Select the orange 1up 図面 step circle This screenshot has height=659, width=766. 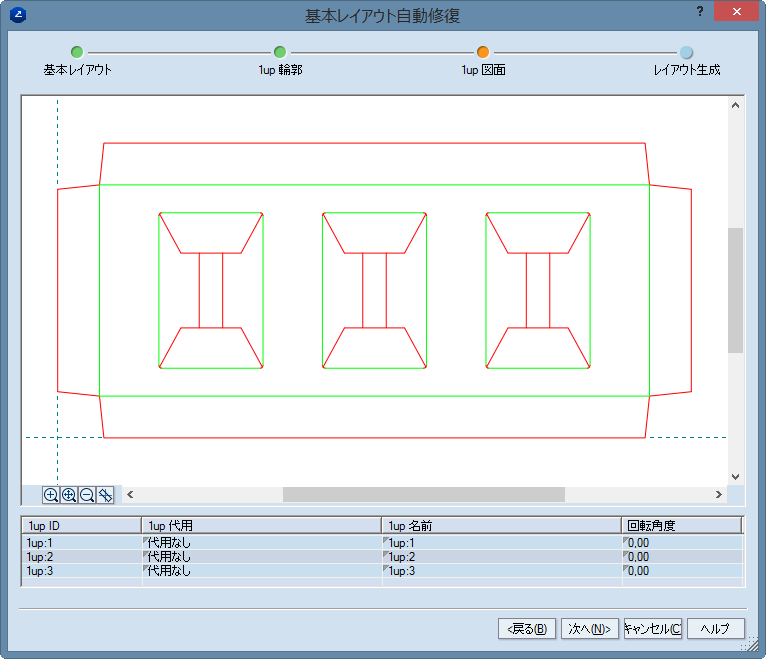point(483,52)
